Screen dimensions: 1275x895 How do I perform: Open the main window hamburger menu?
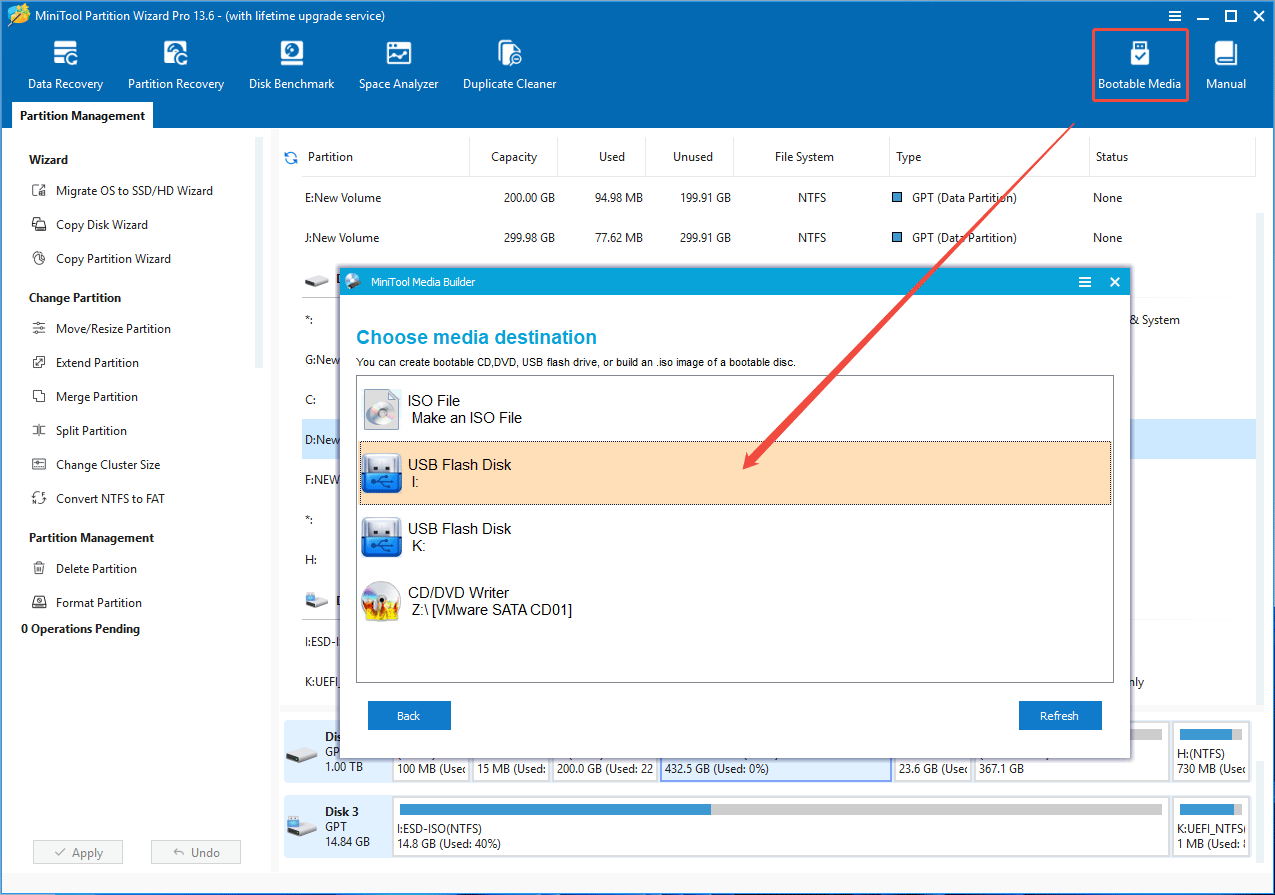click(1174, 15)
